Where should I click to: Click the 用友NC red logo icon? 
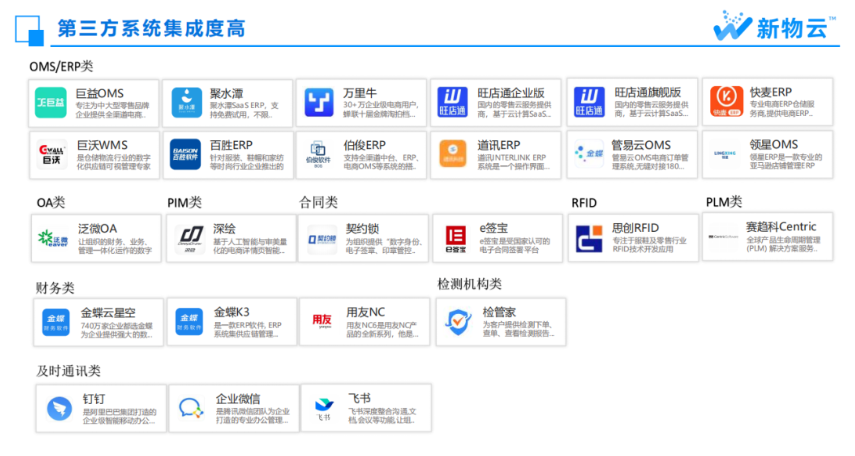click(x=322, y=321)
